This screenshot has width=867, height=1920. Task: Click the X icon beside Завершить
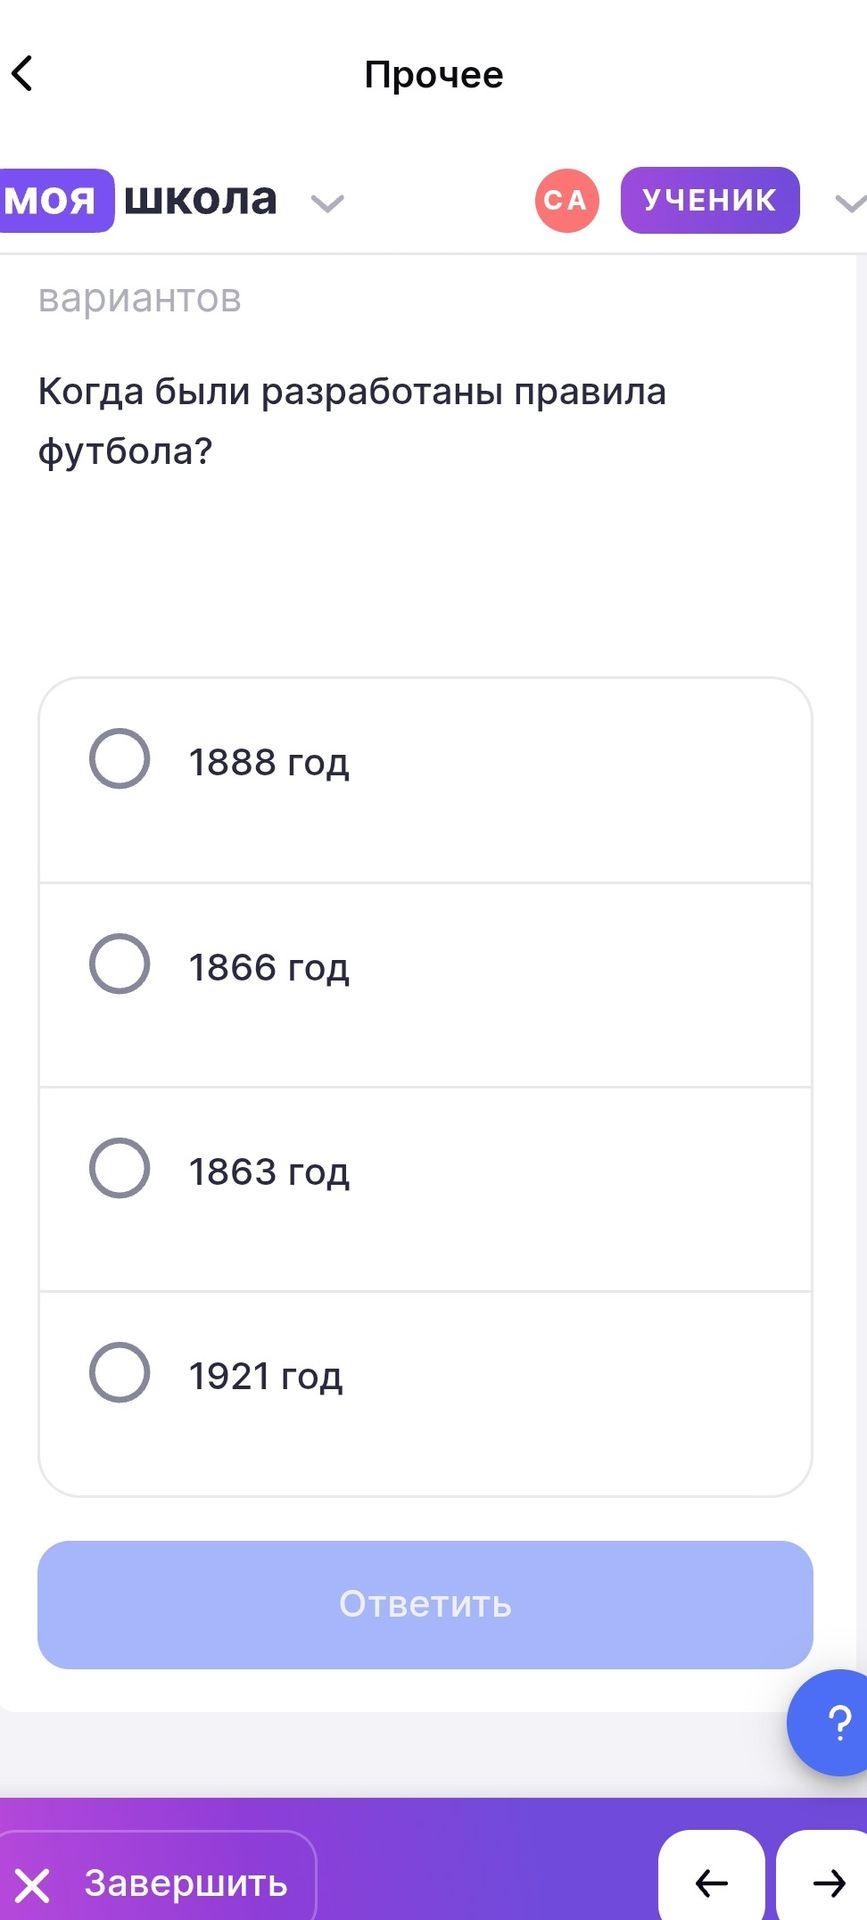pos(33,1885)
